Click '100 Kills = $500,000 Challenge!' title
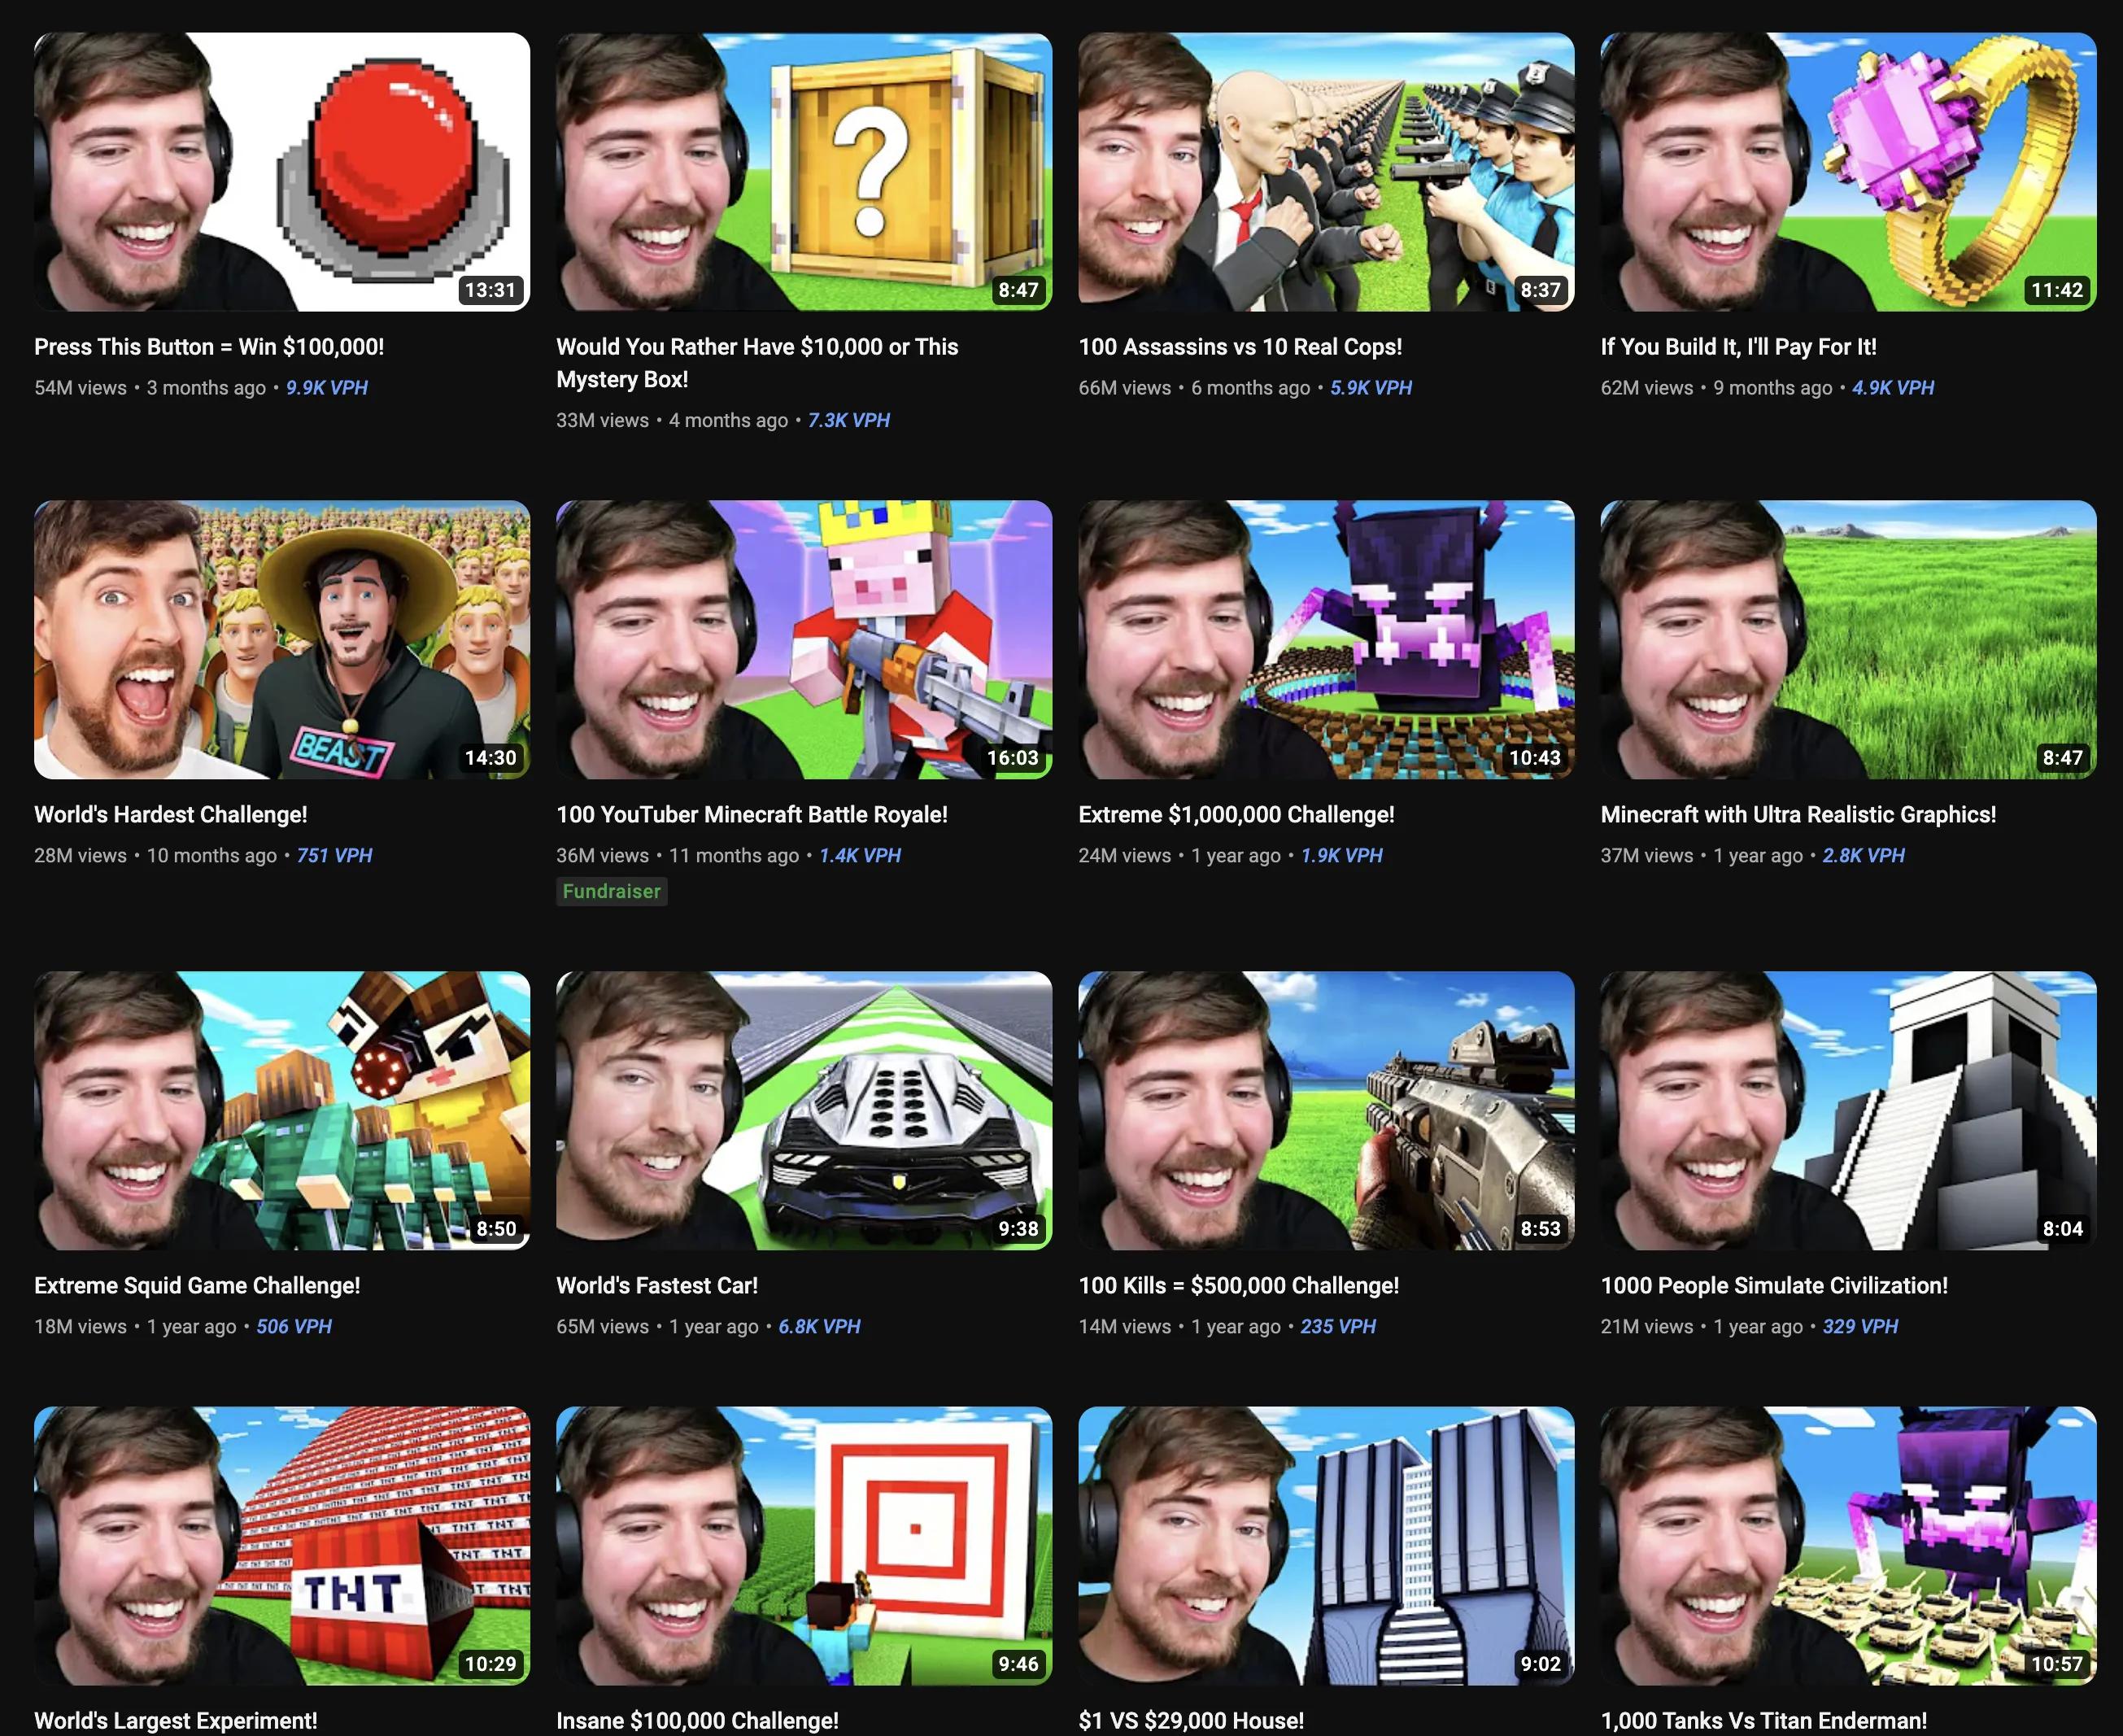The image size is (2123, 1736). pos(1237,1286)
